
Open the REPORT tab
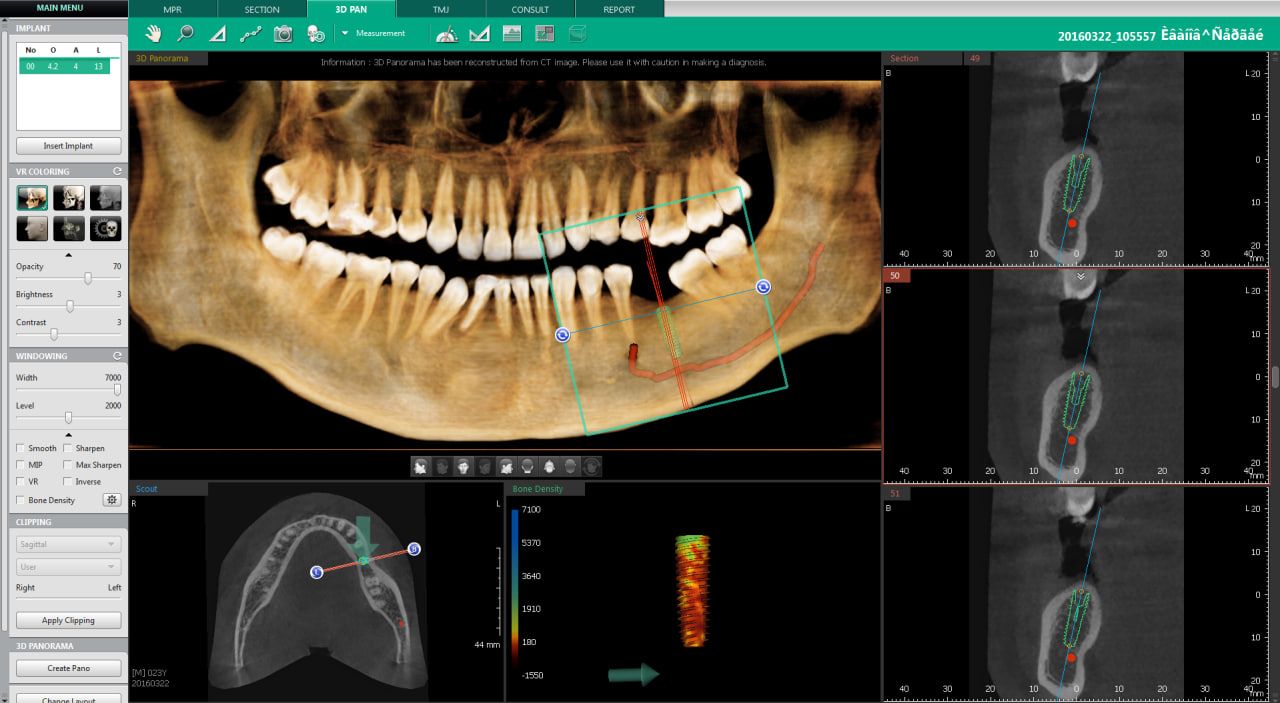[x=619, y=9]
